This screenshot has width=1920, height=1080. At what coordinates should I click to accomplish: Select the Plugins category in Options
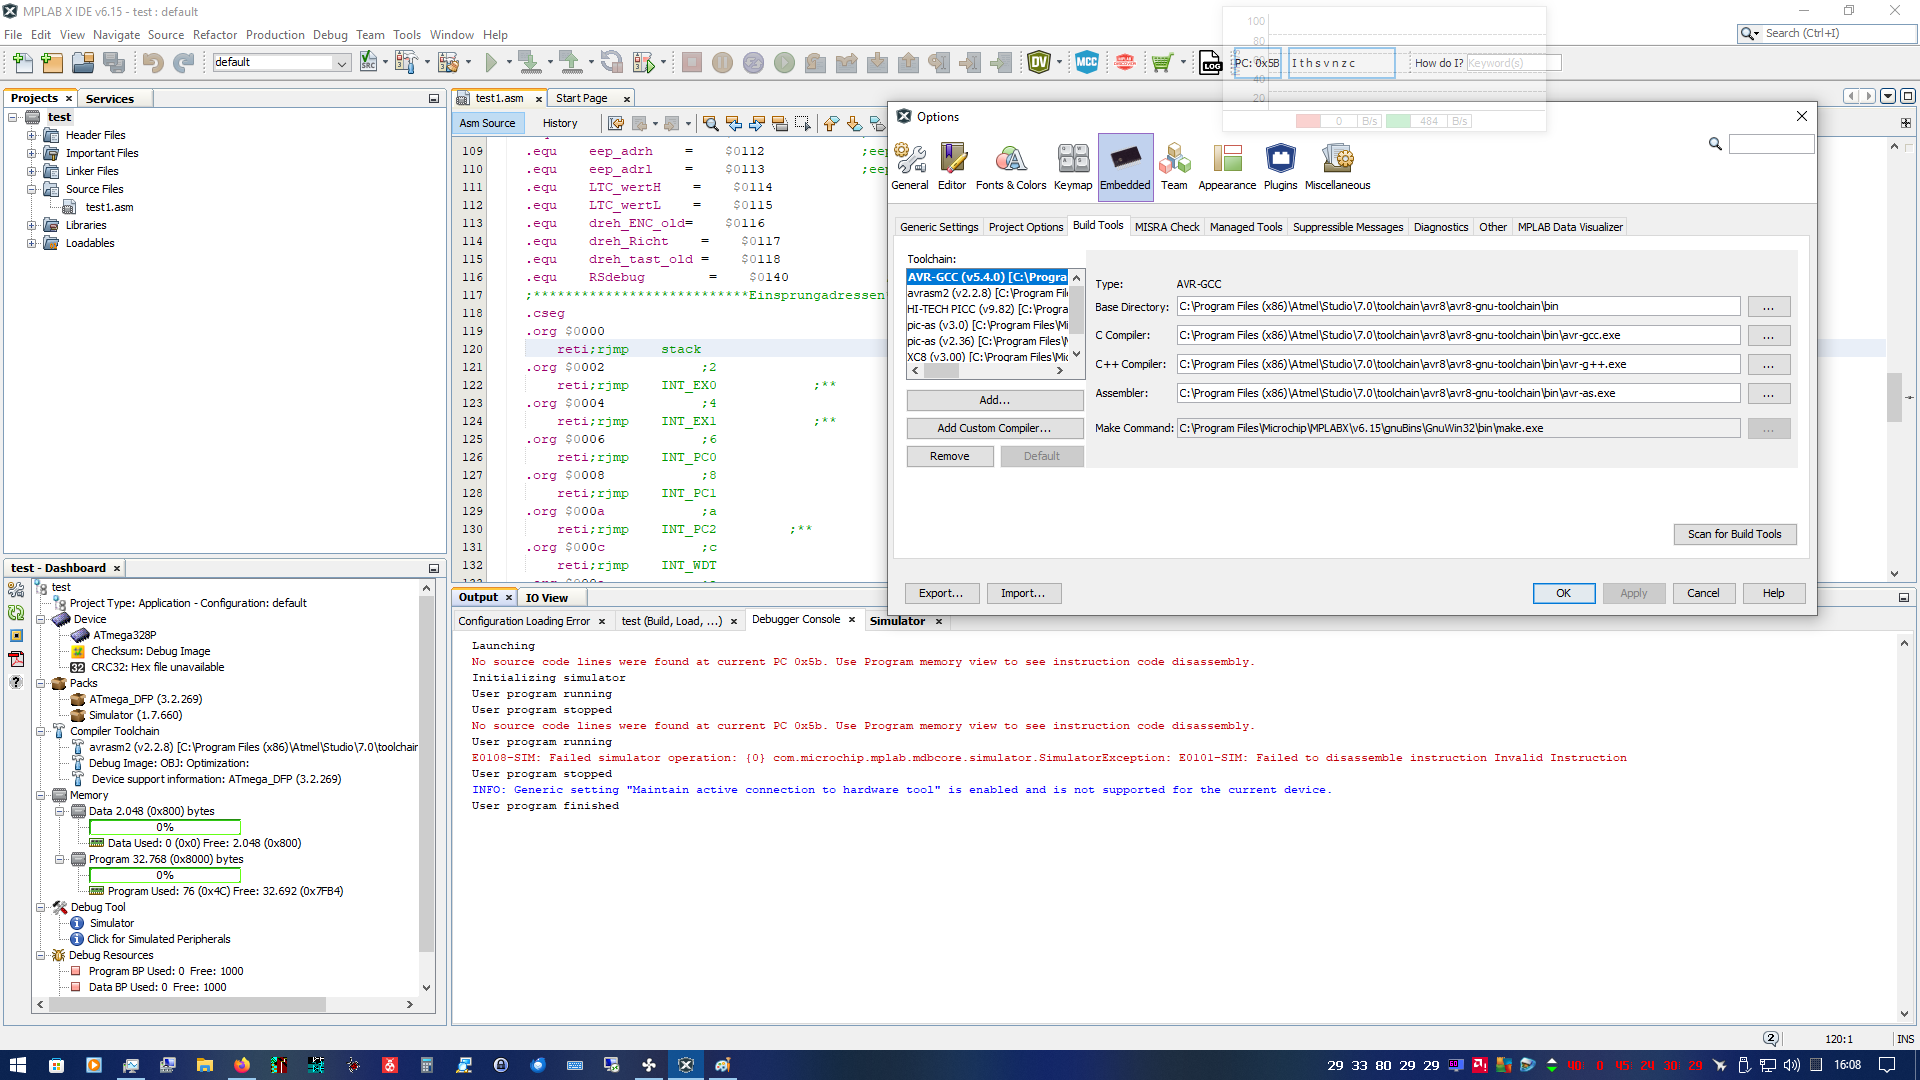tap(1280, 166)
